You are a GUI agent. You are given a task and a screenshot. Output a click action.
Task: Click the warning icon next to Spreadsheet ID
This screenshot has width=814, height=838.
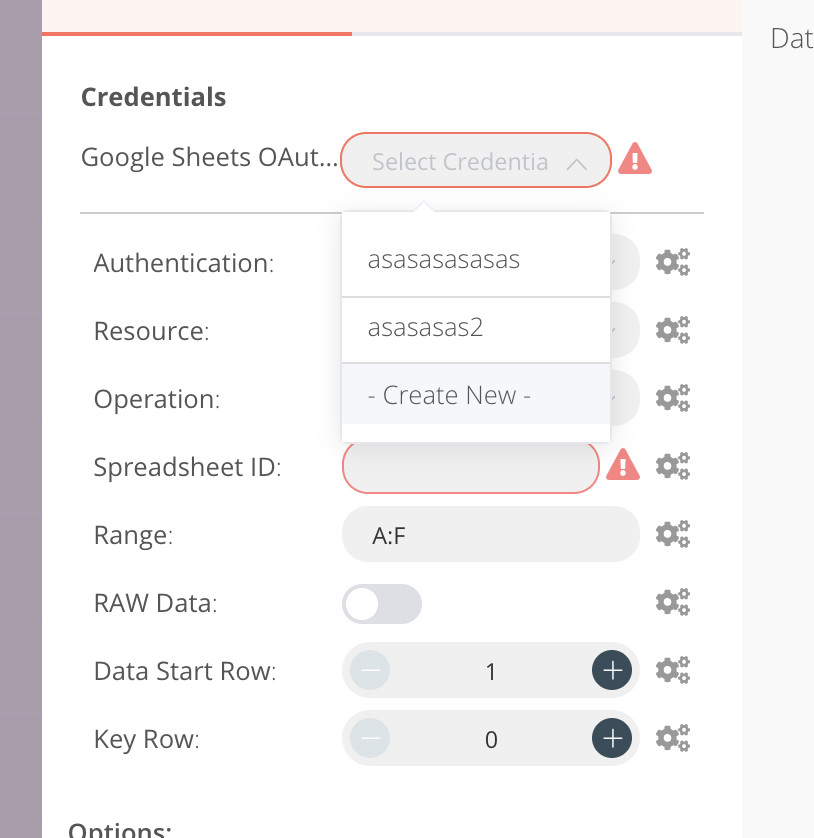point(622,465)
